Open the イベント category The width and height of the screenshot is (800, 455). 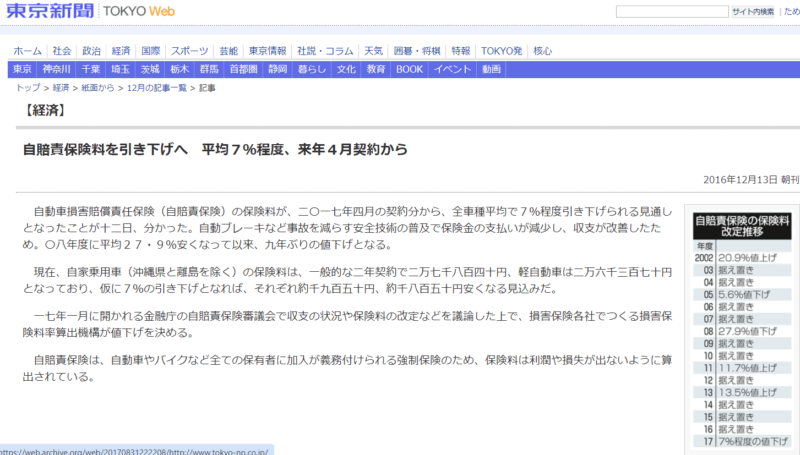(452, 70)
